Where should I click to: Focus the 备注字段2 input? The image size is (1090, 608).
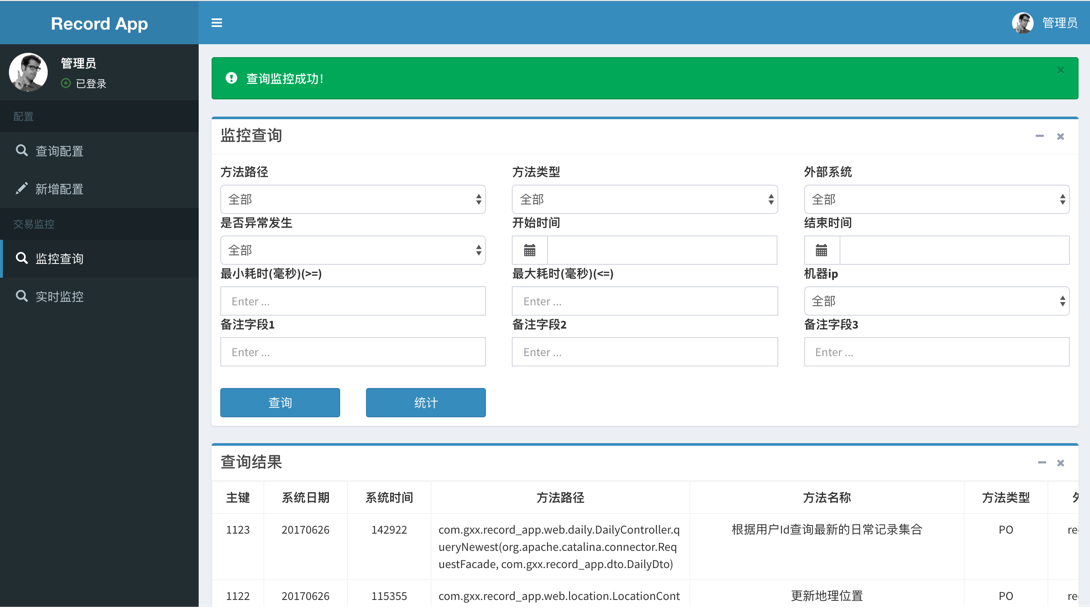coord(644,352)
